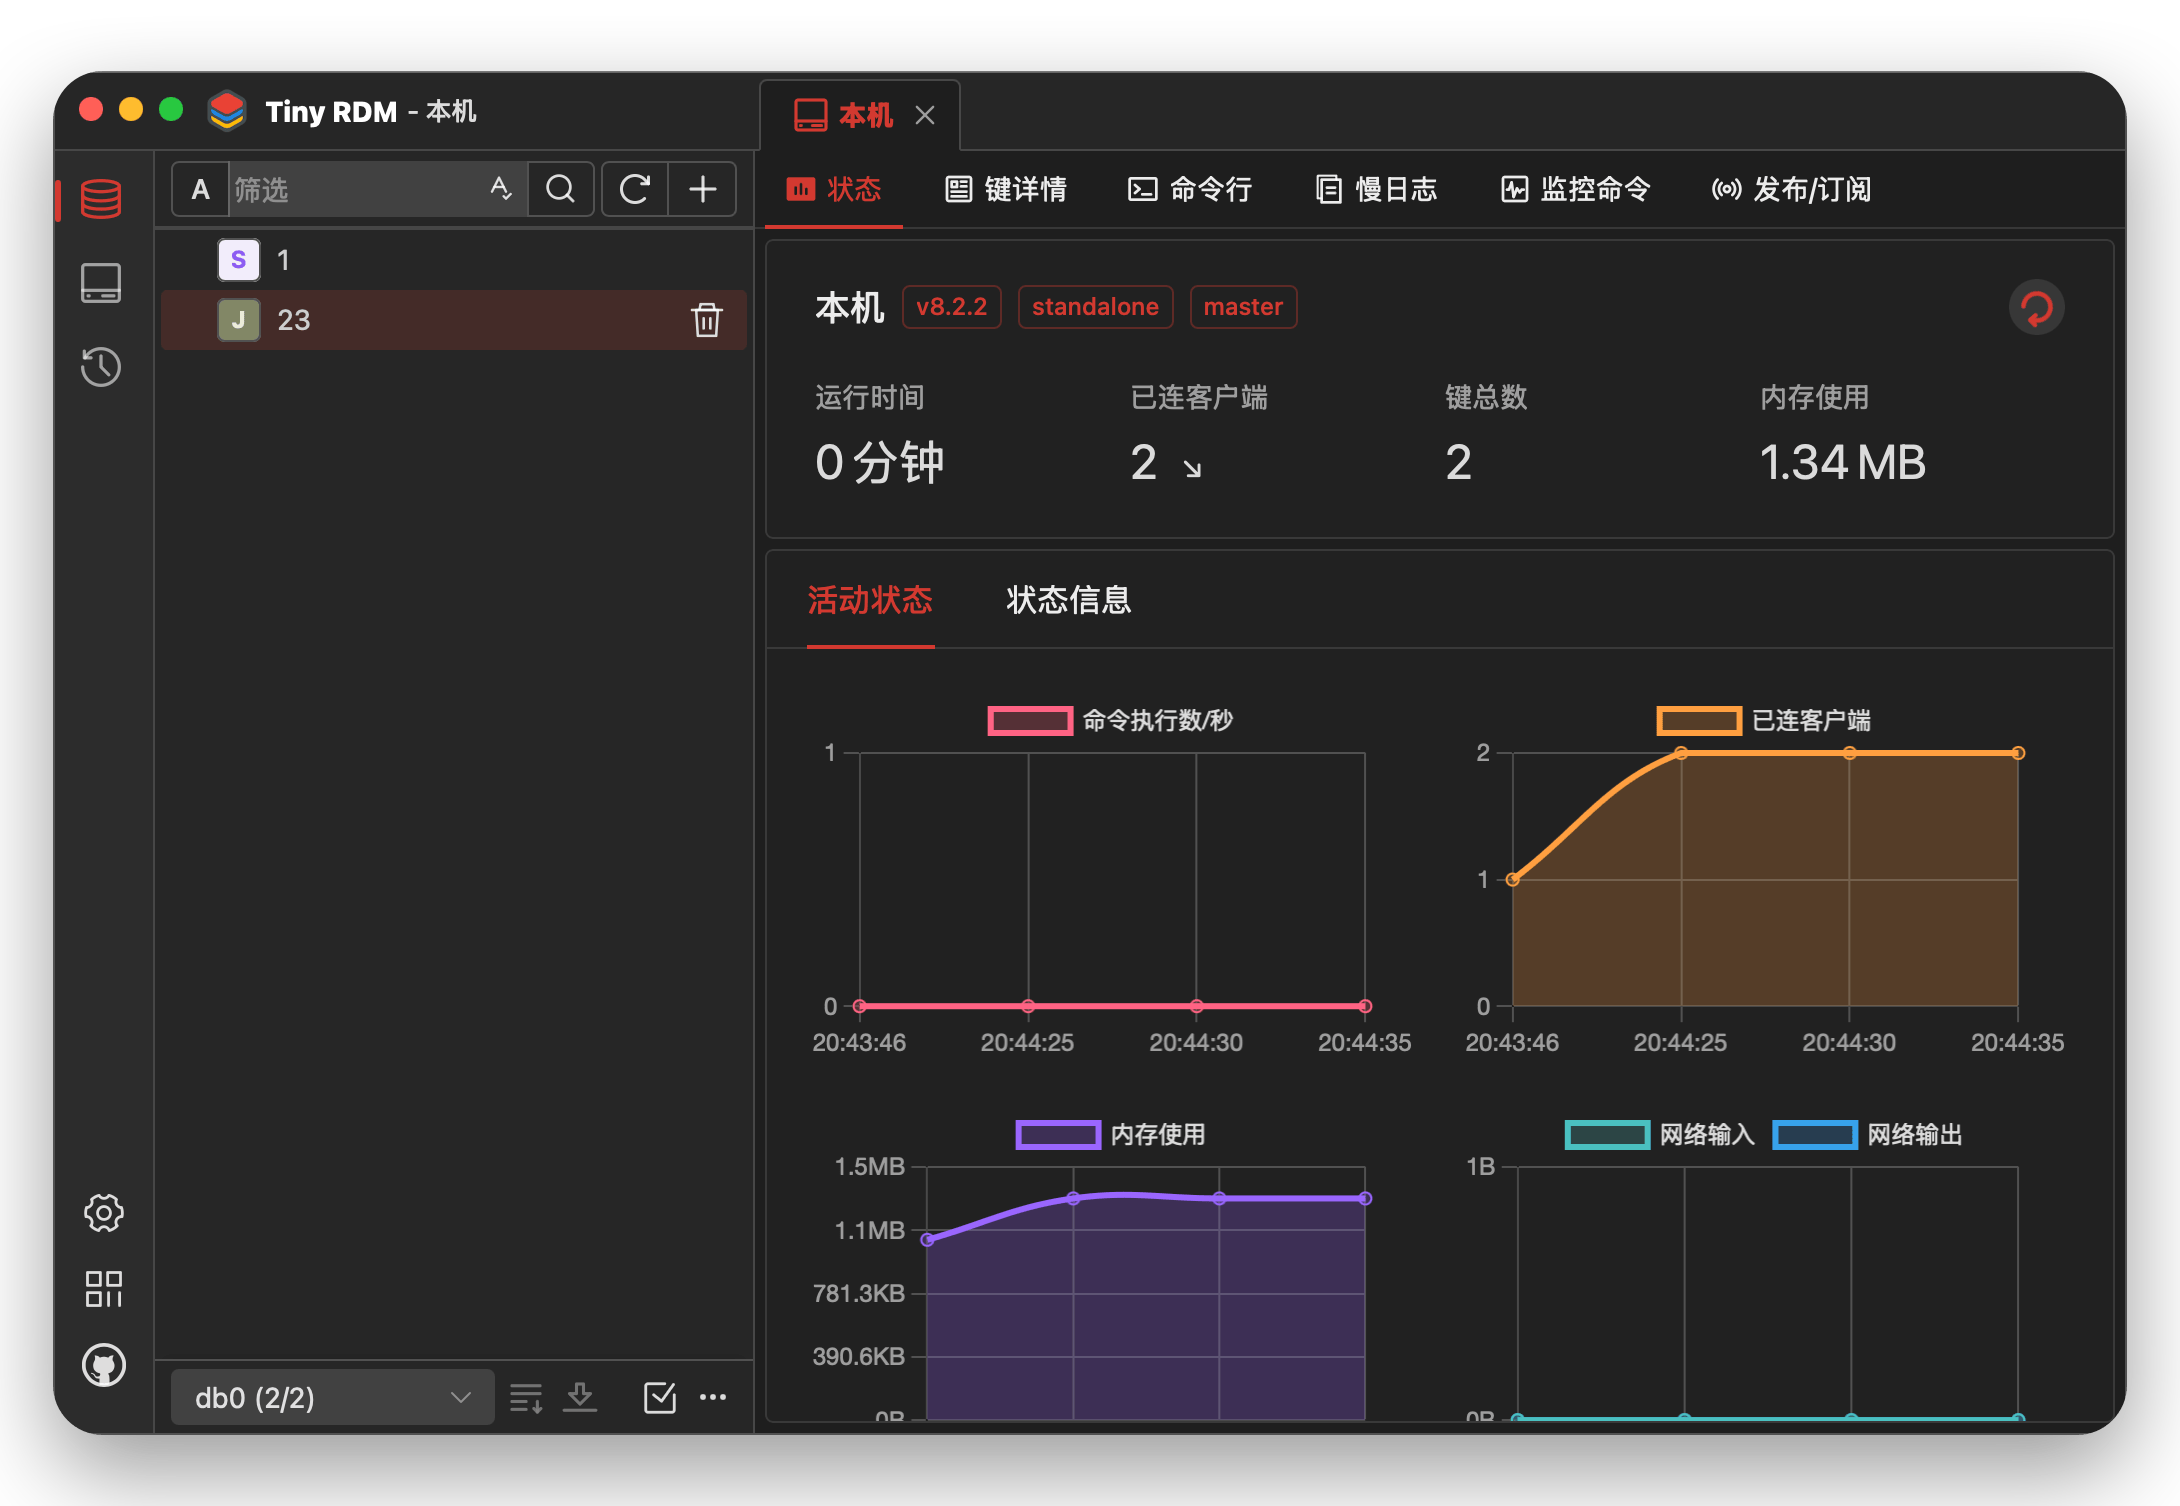The image size is (2180, 1506).
Task: Open the connections server sidebar icon
Action: (101, 283)
